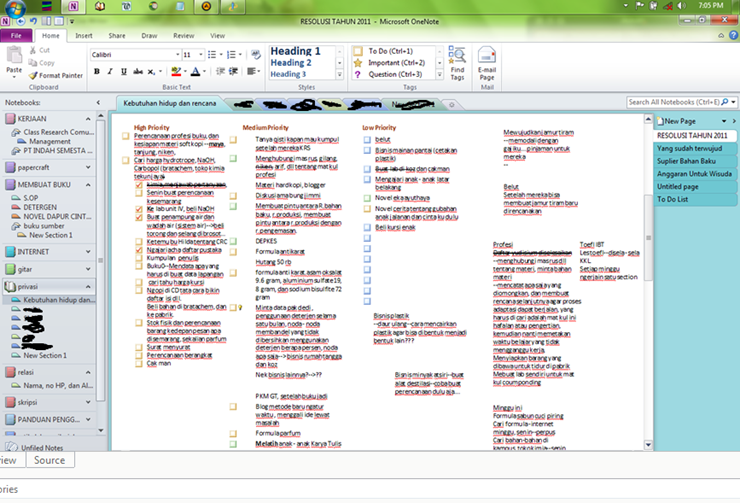Open the File tab
The width and height of the screenshot is (740, 503).
pos(16,35)
